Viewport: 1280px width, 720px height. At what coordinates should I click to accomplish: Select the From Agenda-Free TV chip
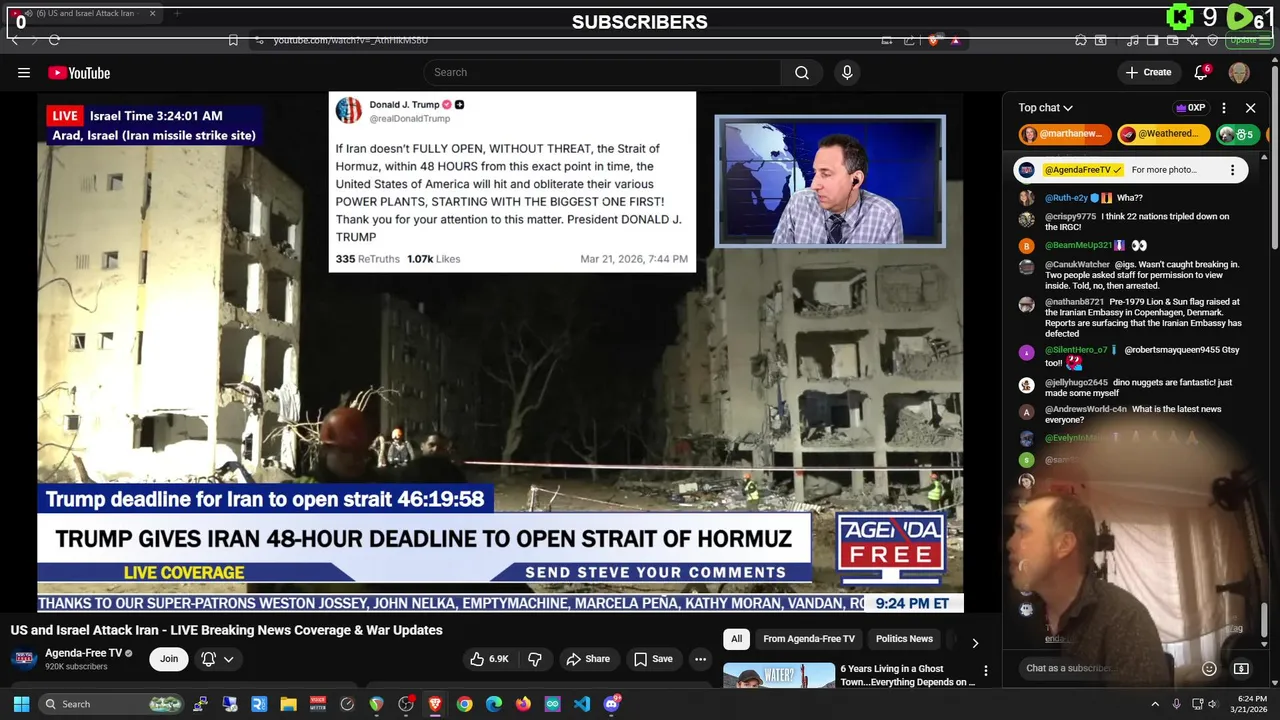click(809, 639)
